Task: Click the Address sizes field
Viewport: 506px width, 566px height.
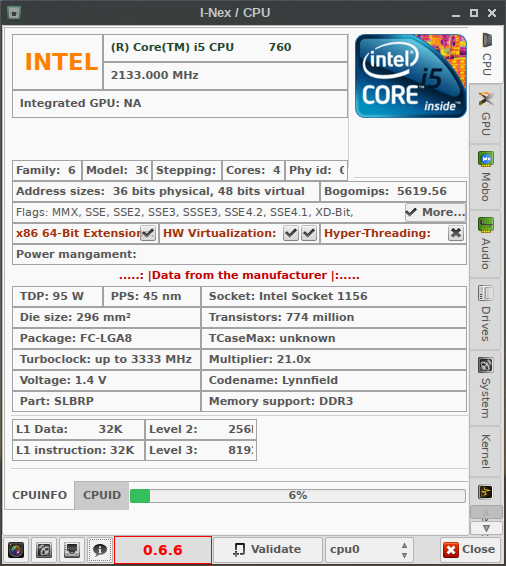Action: (166, 191)
